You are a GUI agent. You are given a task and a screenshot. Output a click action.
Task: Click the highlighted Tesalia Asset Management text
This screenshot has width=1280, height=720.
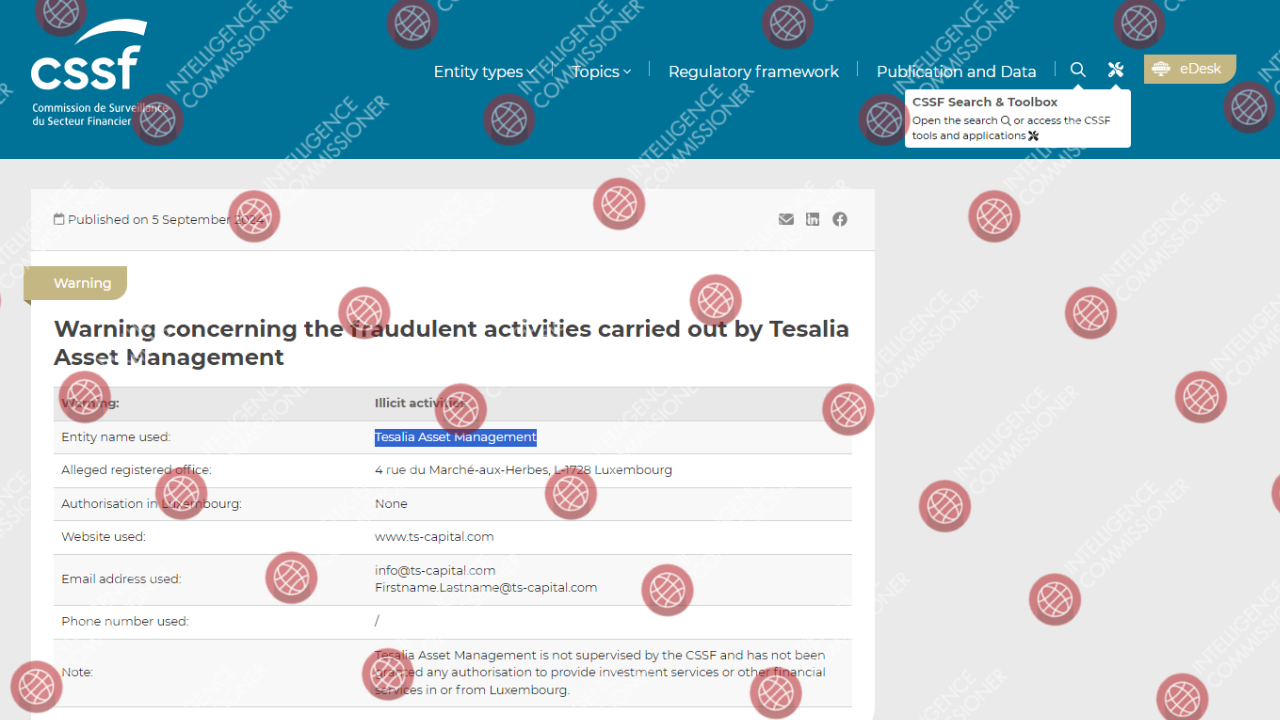coord(456,437)
